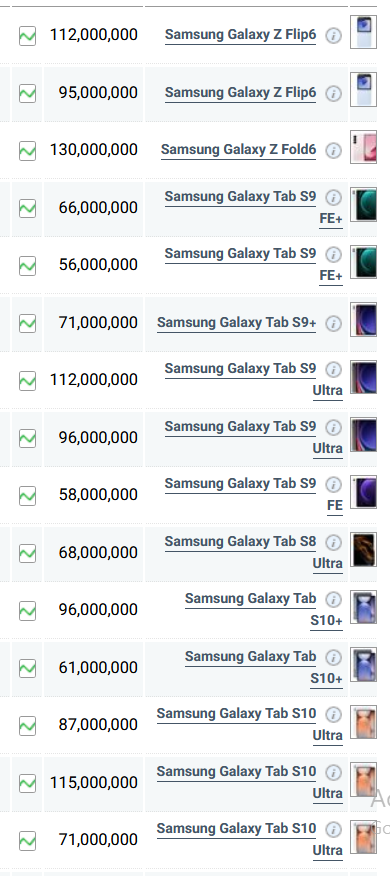The height and width of the screenshot is (876, 390).
Task: Show price chart for 71,000,000 Tab S9+
Action: tap(27, 323)
